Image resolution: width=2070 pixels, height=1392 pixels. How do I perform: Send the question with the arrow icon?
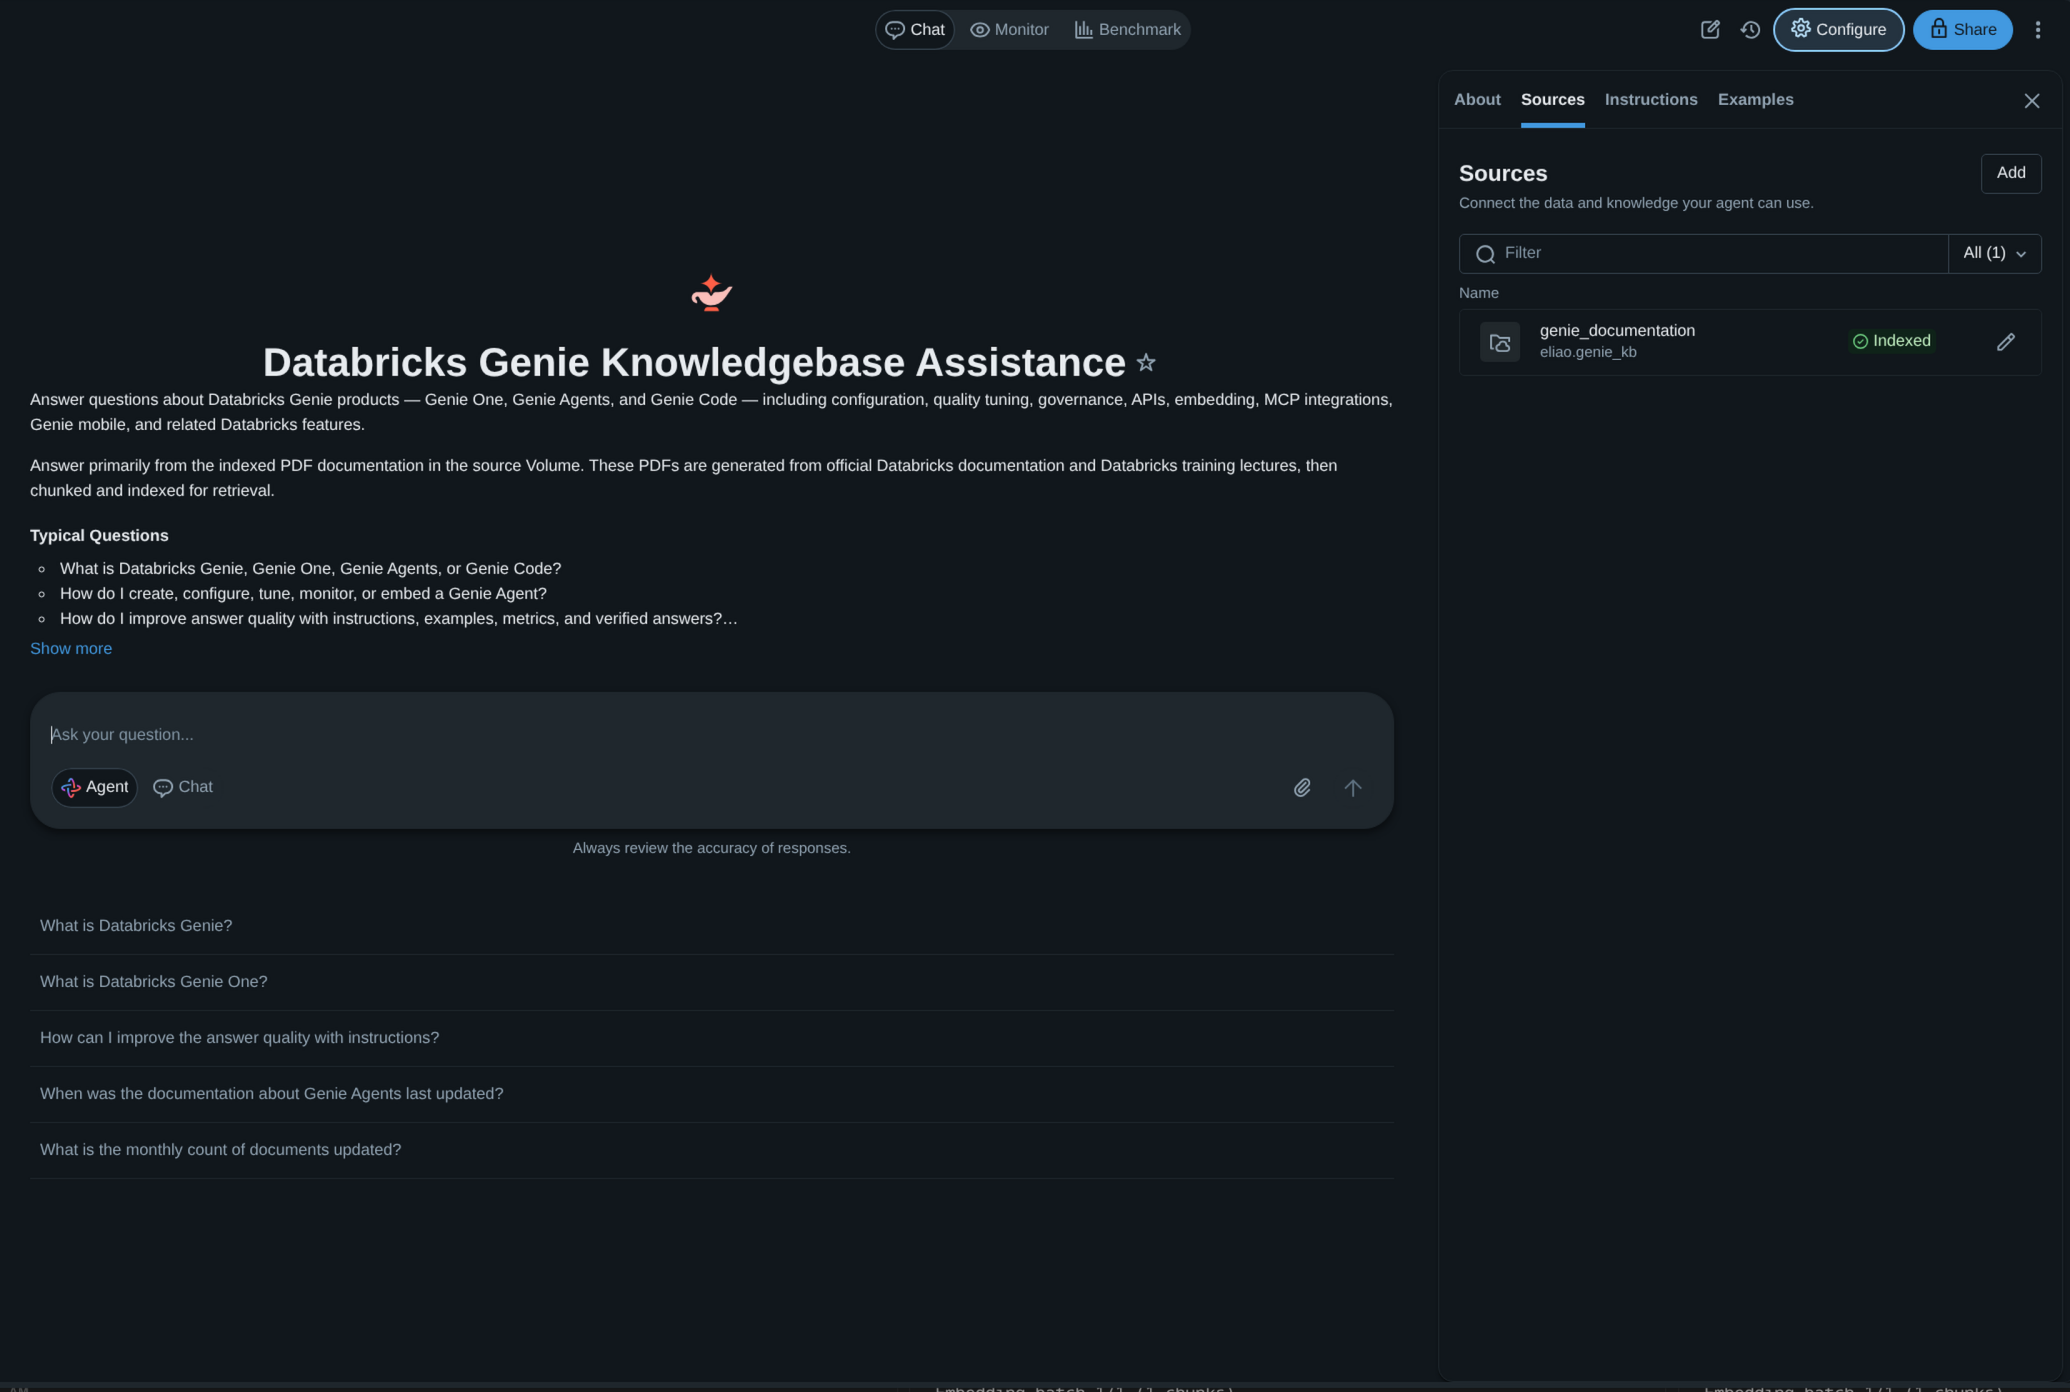click(1353, 788)
